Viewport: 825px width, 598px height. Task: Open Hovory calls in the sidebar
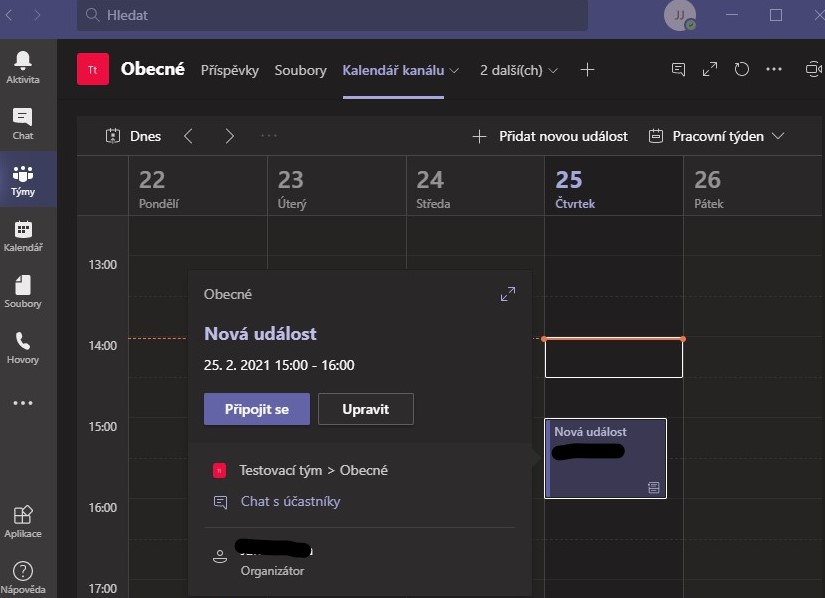point(23,348)
